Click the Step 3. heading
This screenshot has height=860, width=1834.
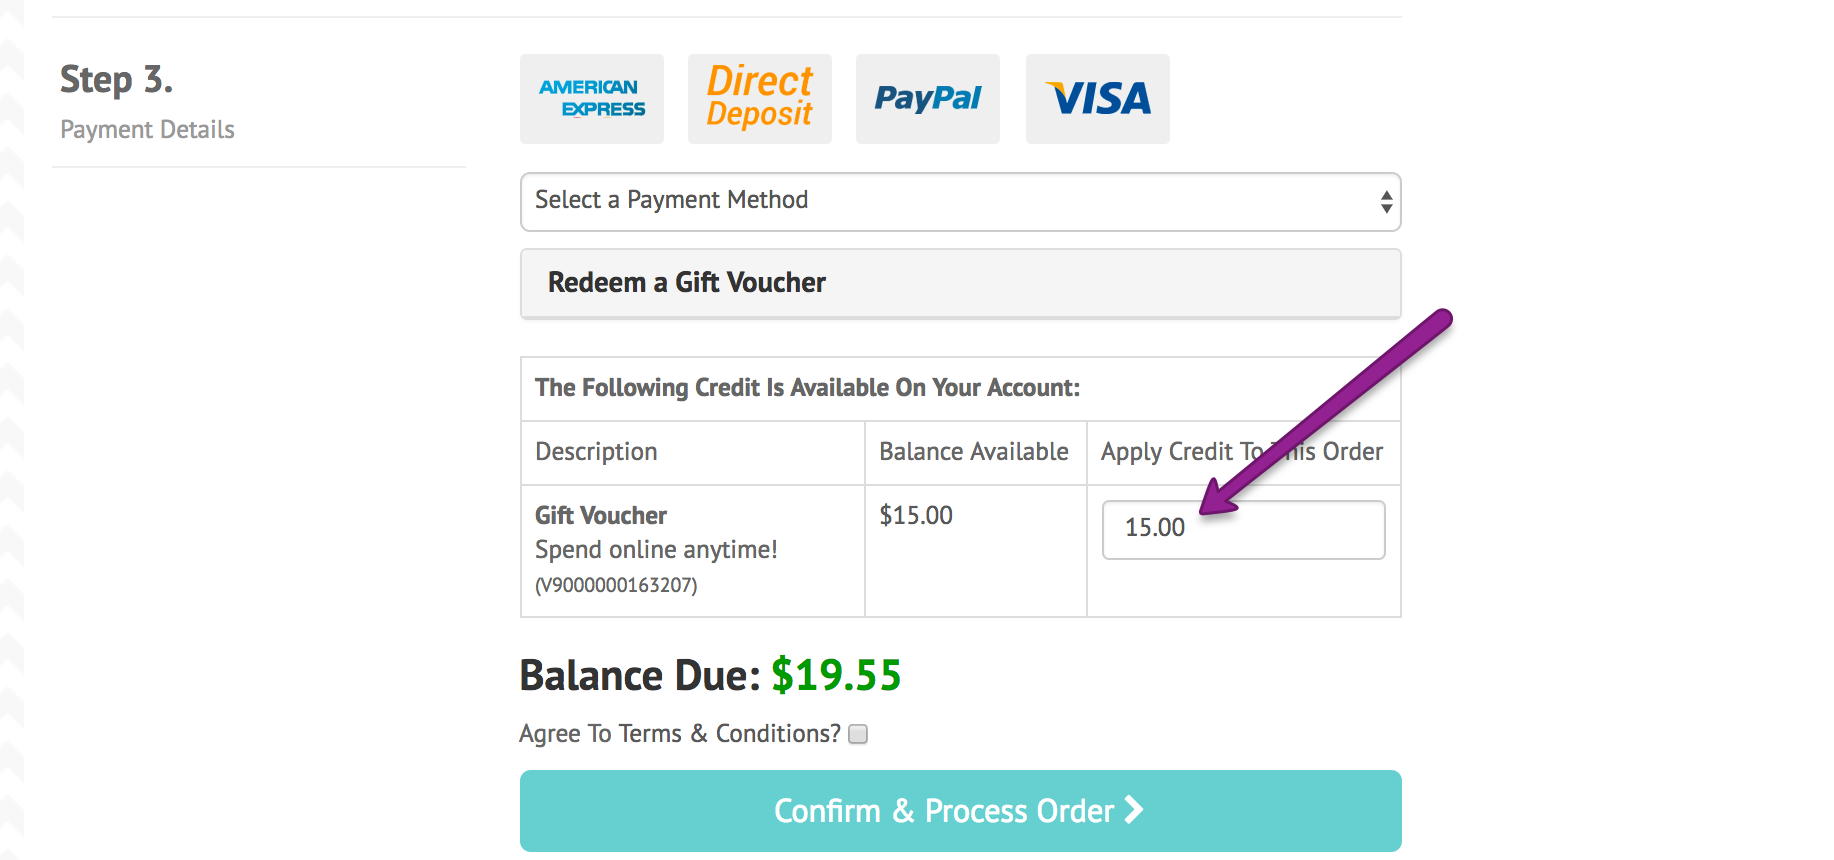(x=116, y=79)
